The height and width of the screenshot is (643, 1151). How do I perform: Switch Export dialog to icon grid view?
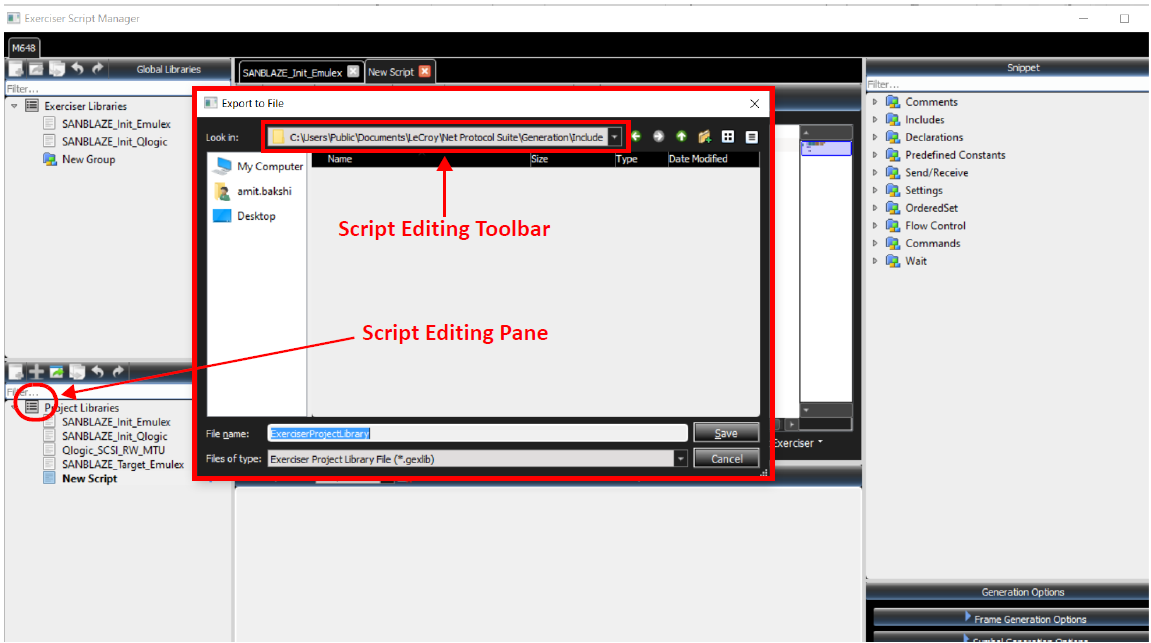(x=727, y=137)
